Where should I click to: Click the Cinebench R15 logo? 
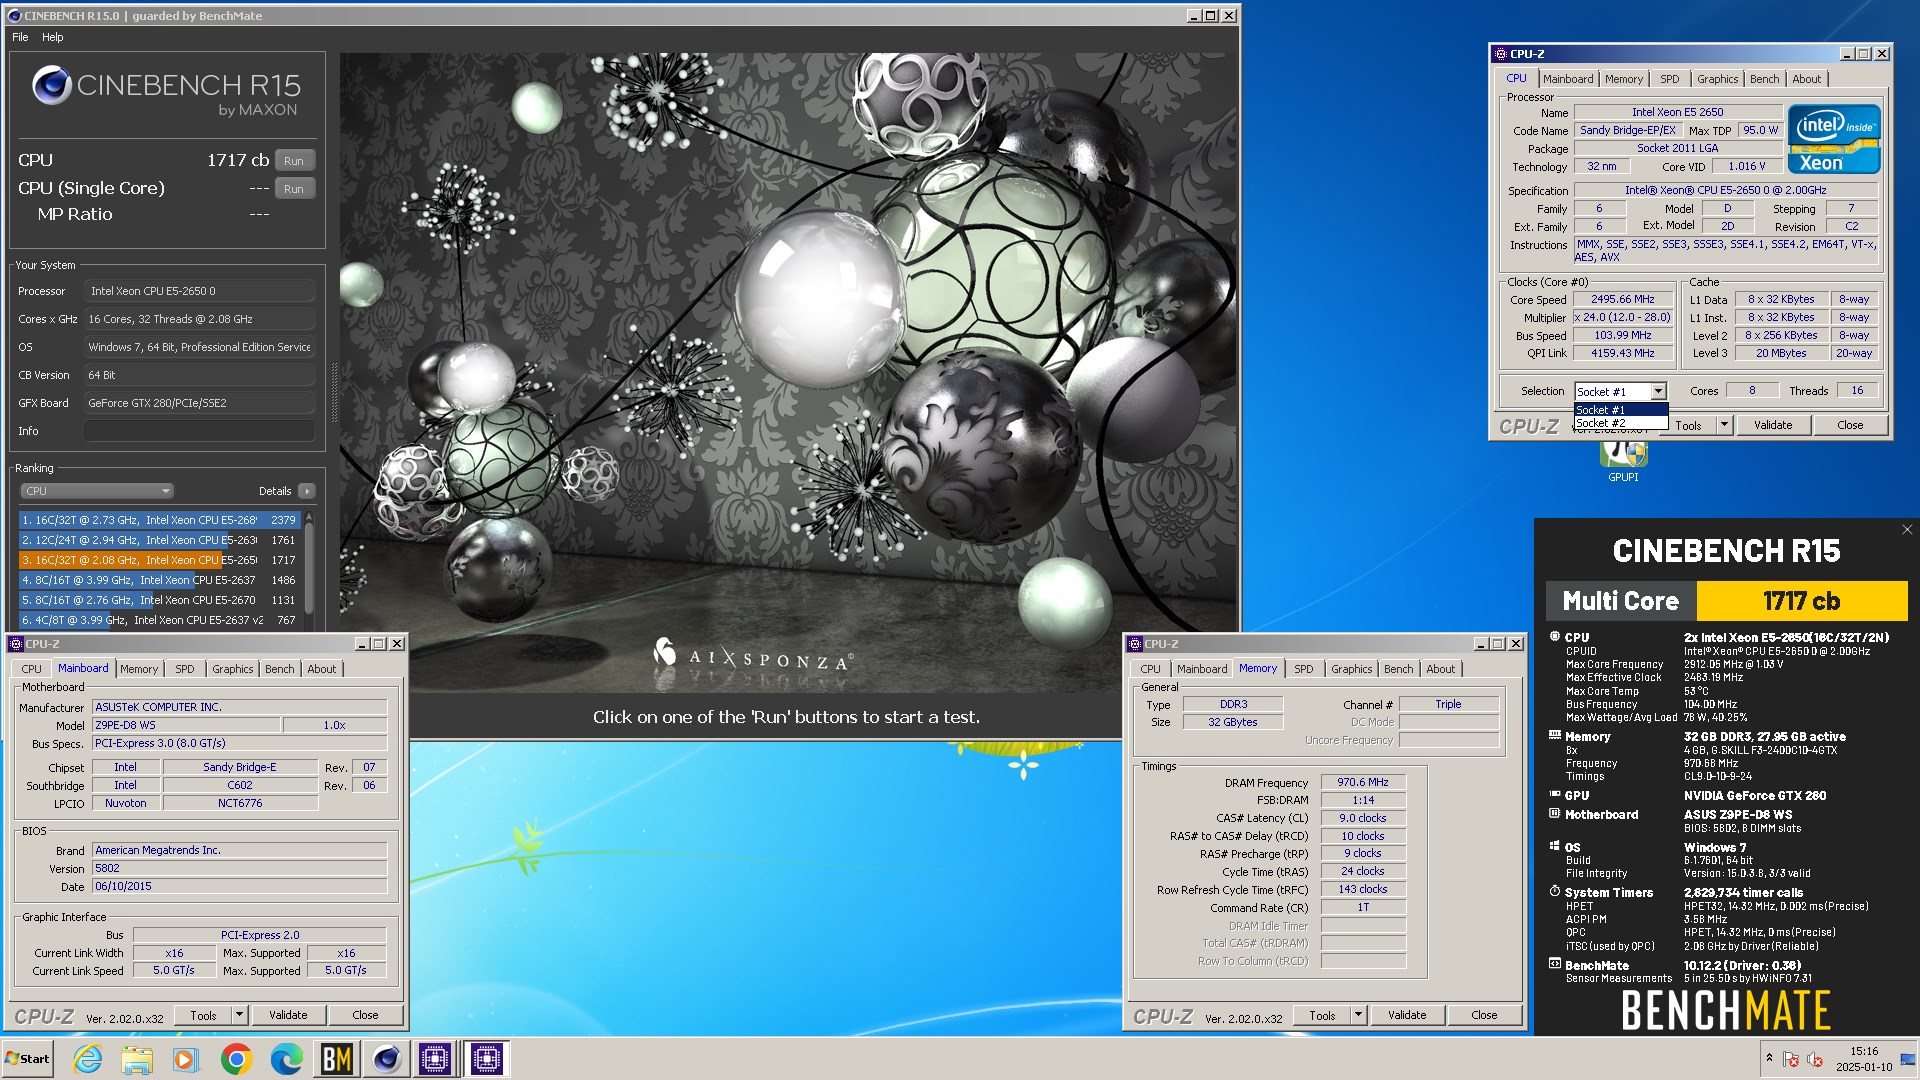pos(166,92)
